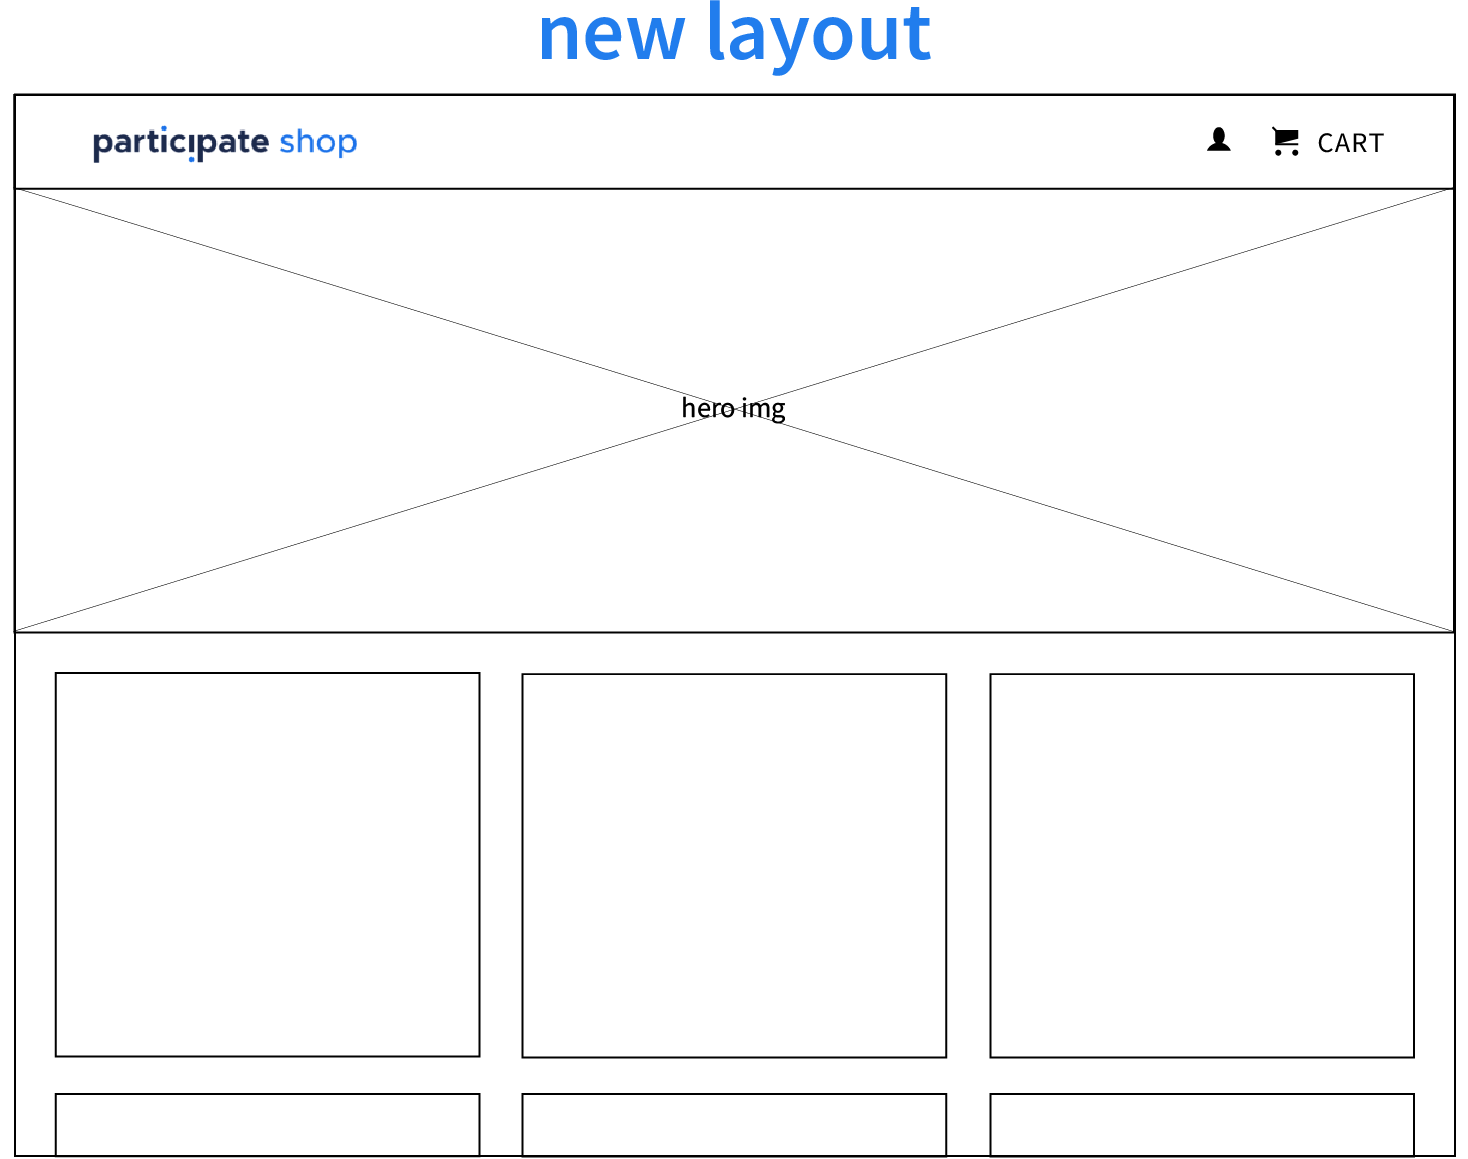Click the hero img caption text
This screenshot has height=1159, width=1468.
tap(733, 408)
